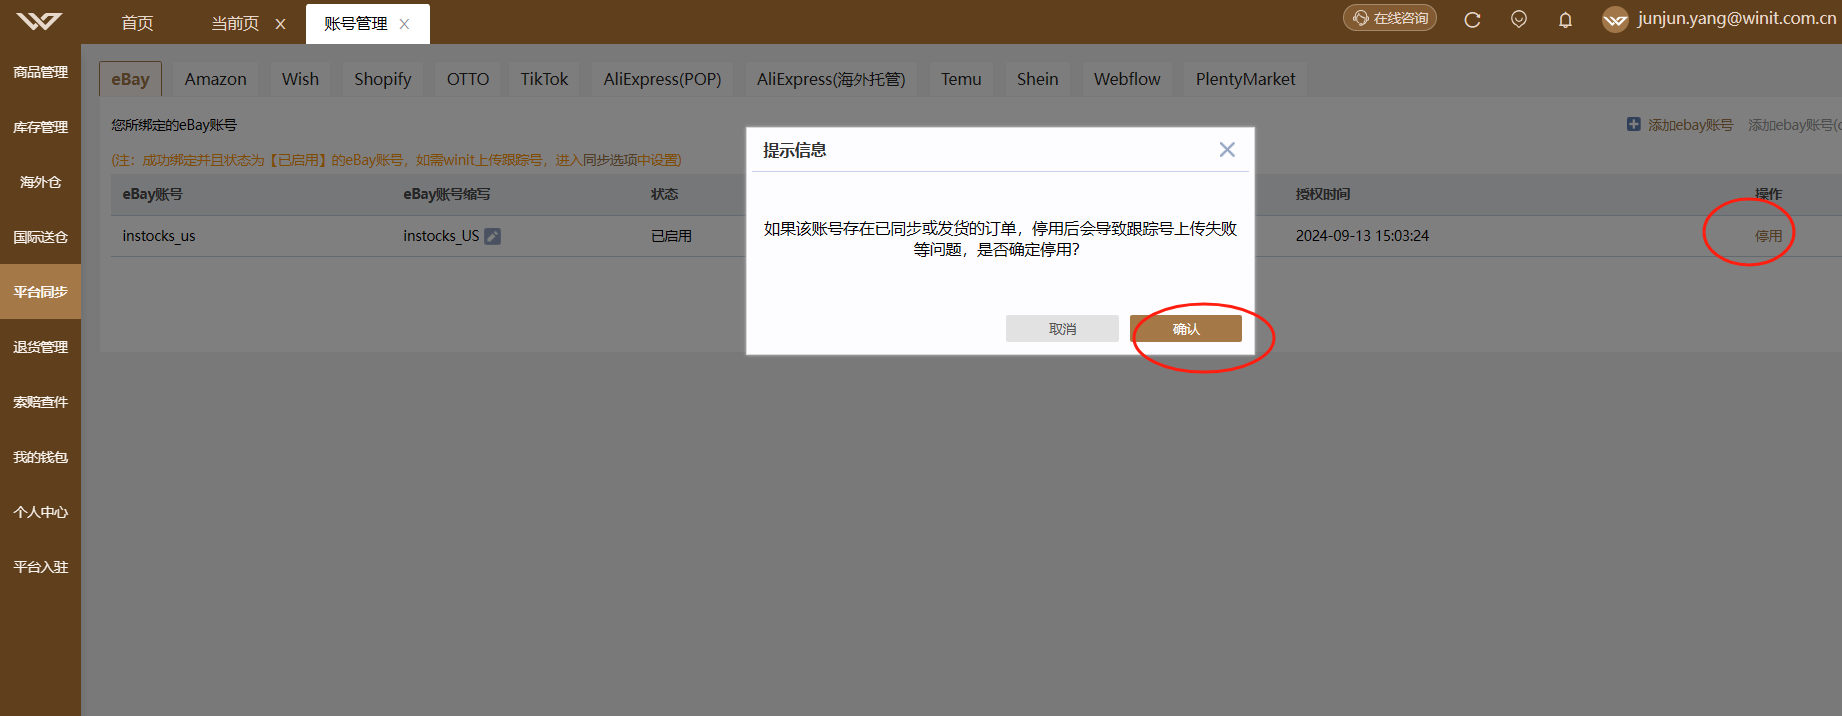The width and height of the screenshot is (1842, 716).
Task: Select the Wish platform tab
Action: 300,79
